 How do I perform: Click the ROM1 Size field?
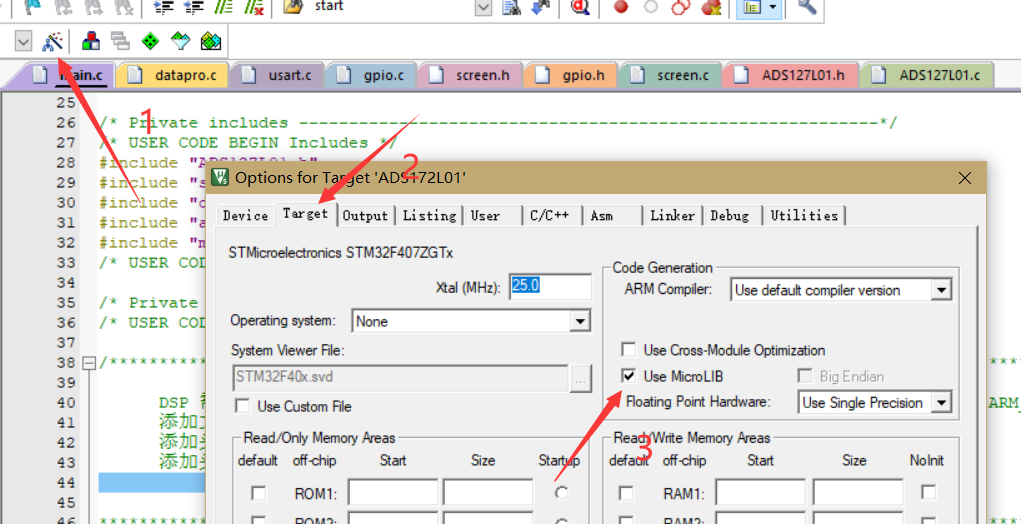click(x=488, y=493)
